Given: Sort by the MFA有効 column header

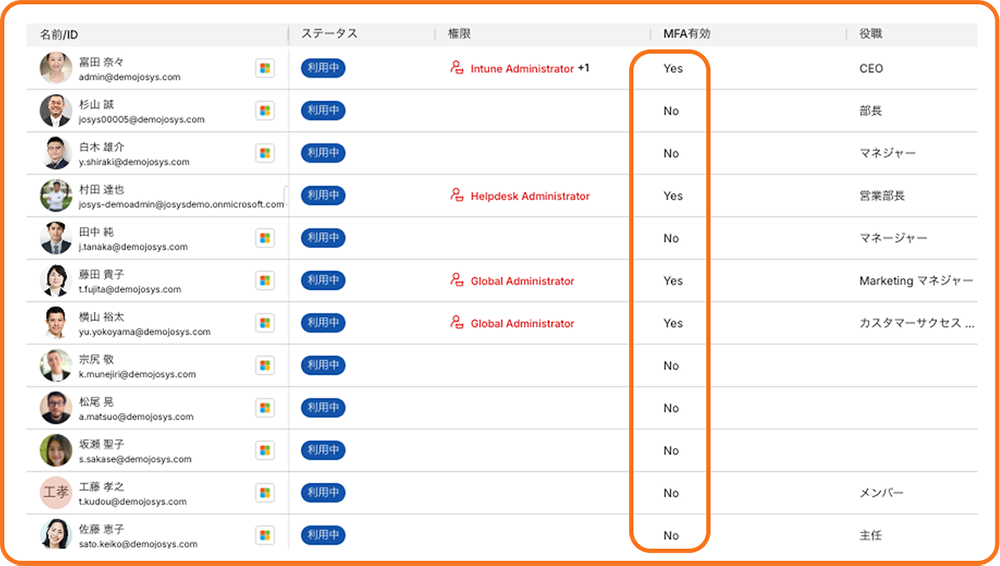Looking at the screenshot, I should [x=687, y=34].
